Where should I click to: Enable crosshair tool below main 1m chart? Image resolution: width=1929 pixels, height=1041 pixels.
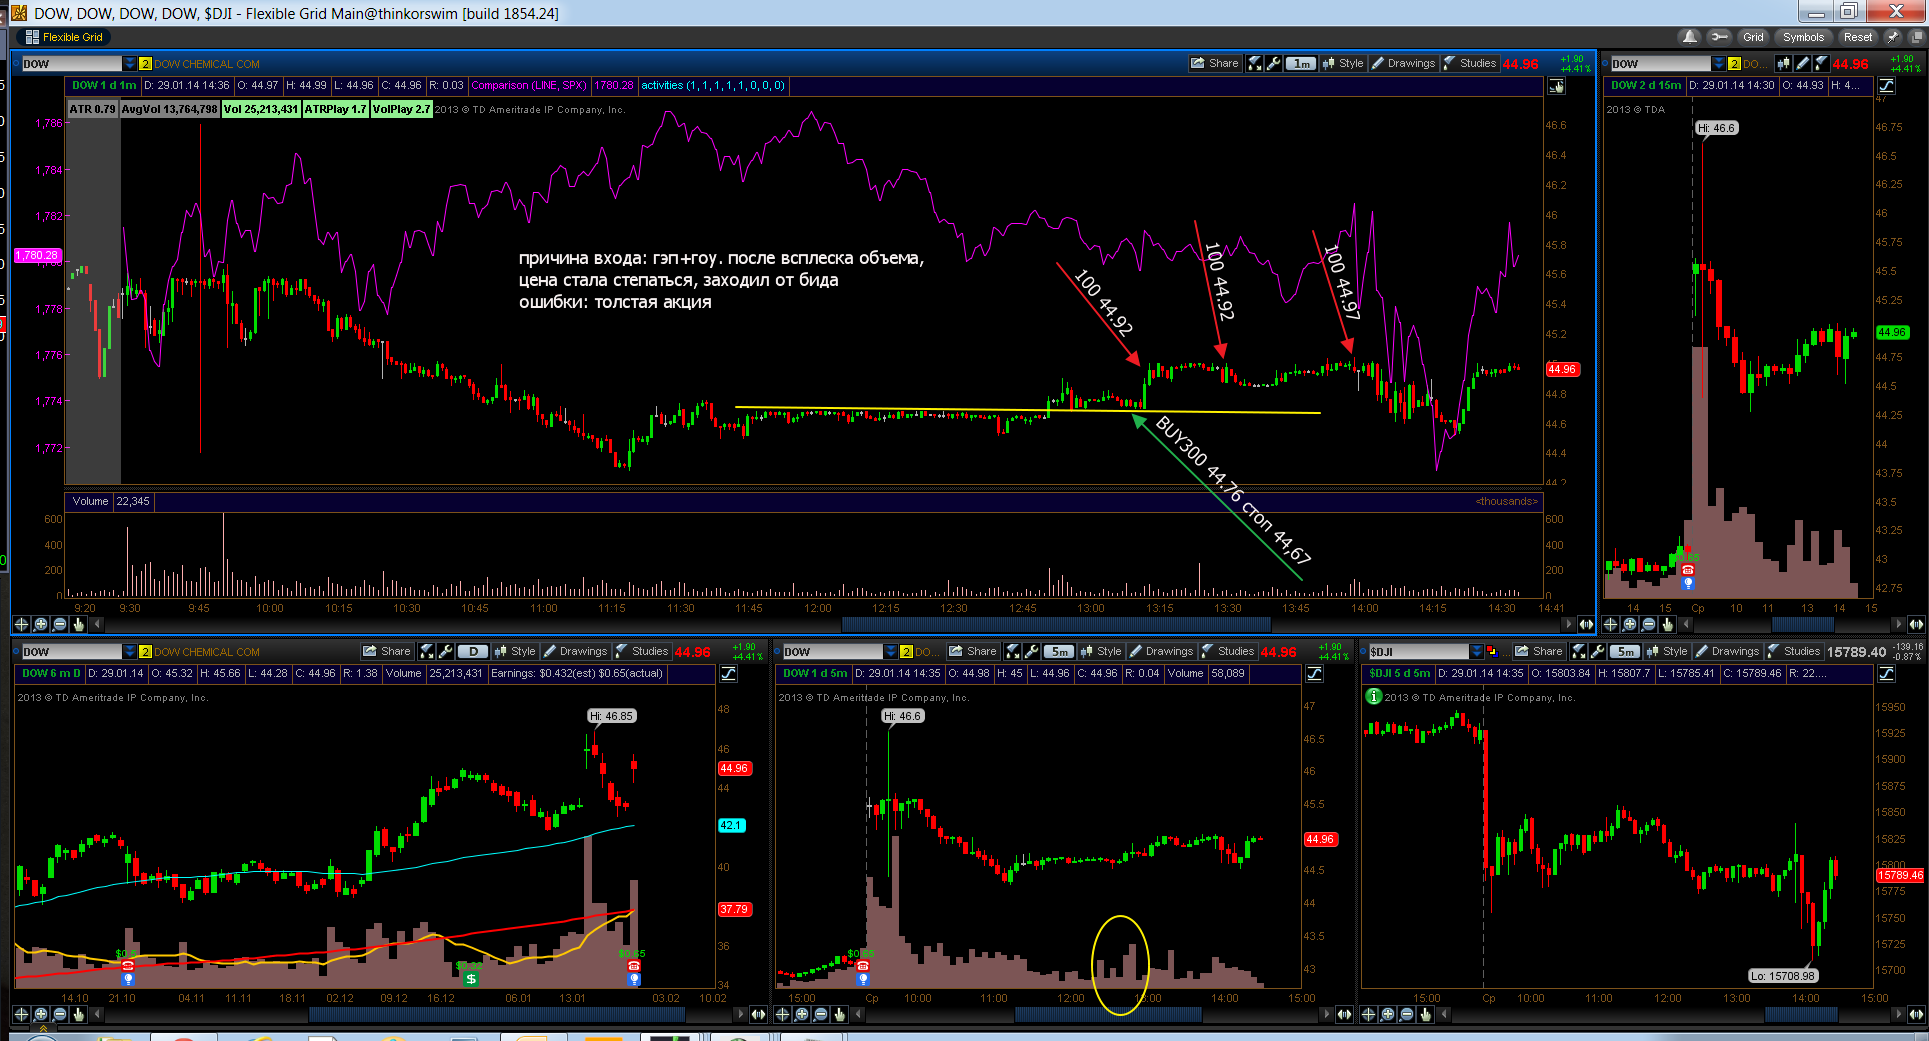pos(21,624)
